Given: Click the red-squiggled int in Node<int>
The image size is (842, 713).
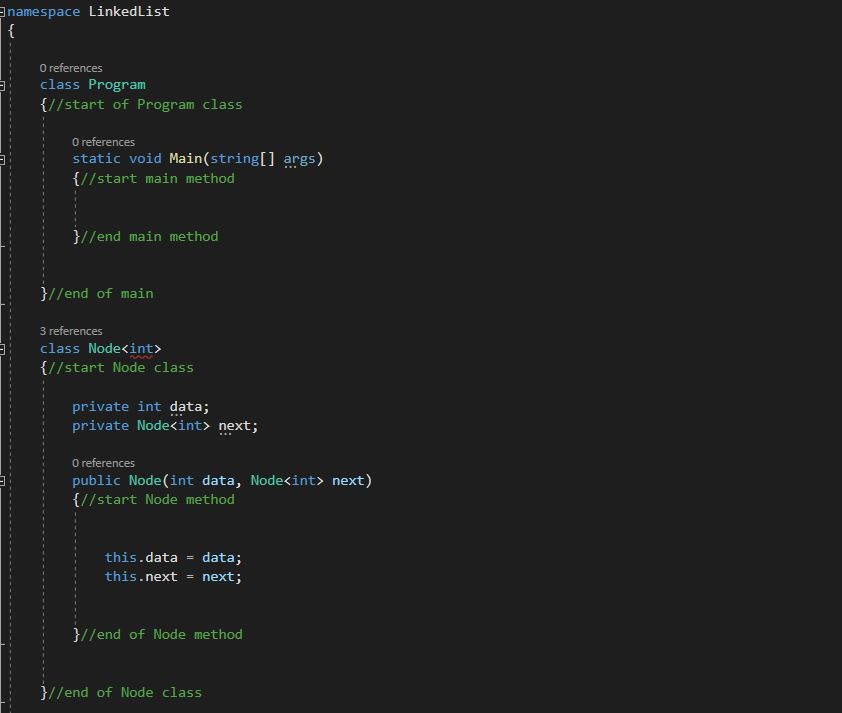Looking at the screenshot, I should [x=141, y=348].
